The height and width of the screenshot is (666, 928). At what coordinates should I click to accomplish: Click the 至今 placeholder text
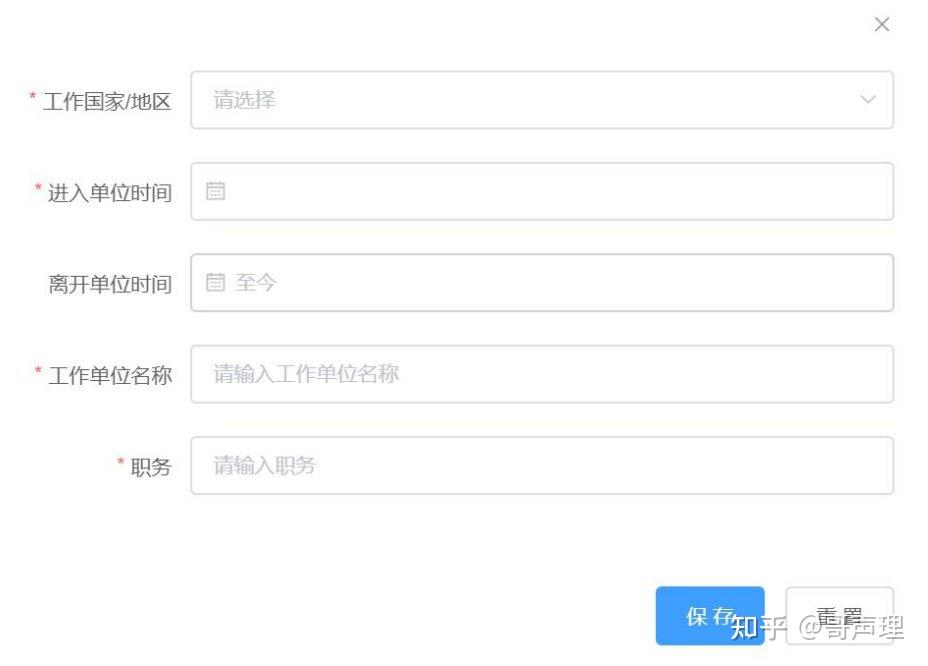pyautogui.click(x=256, y=282)
